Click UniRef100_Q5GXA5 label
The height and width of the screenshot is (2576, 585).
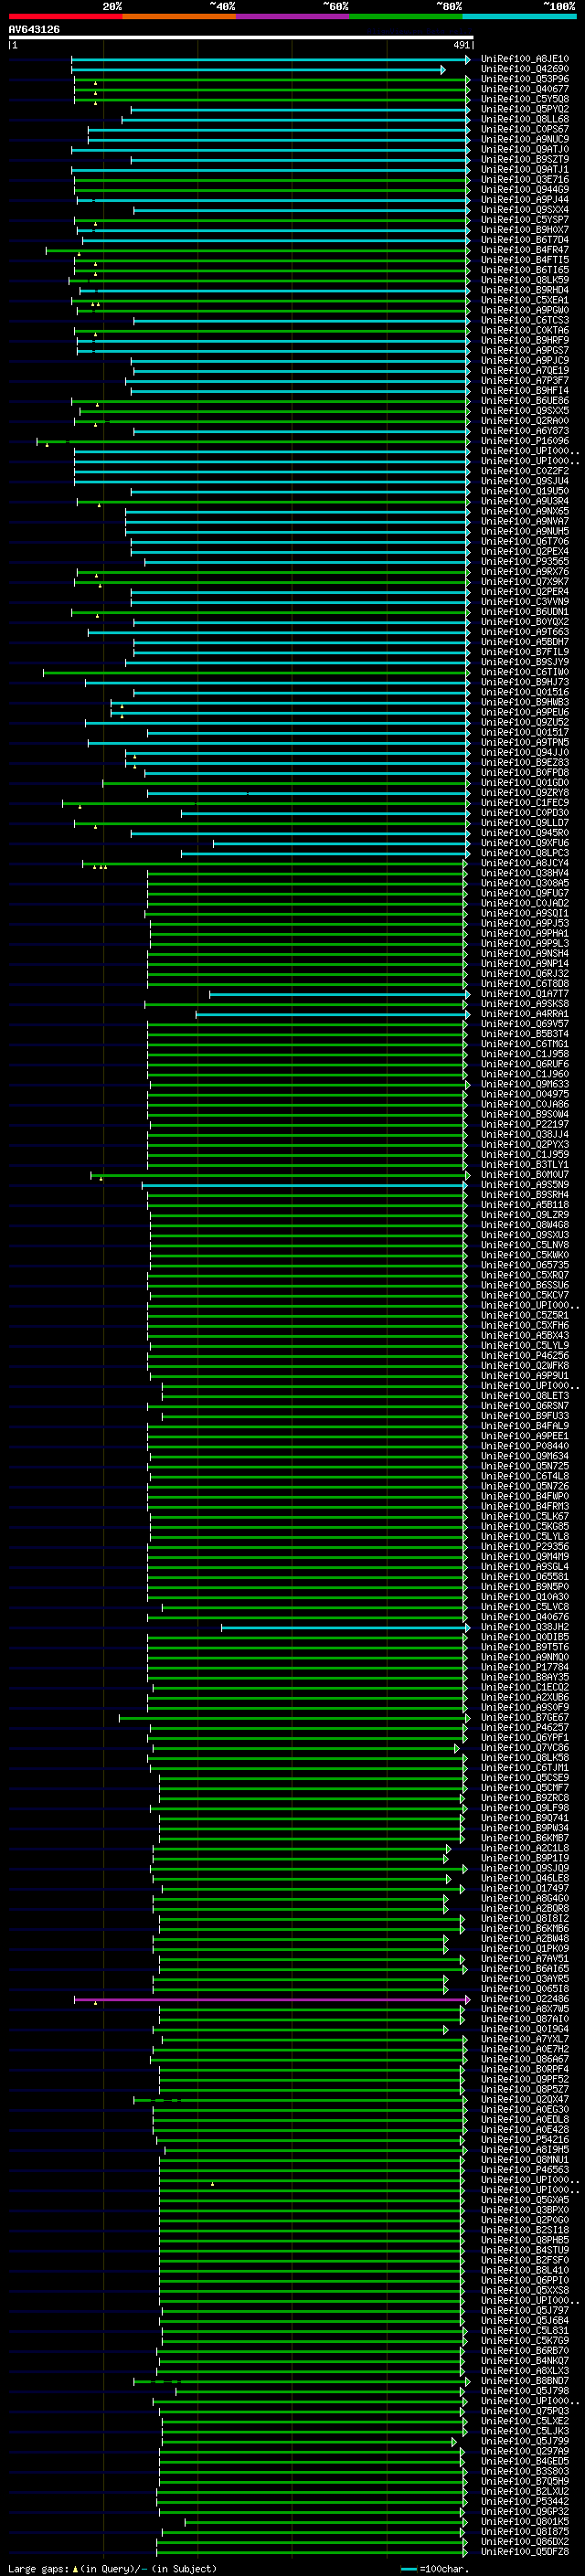[525, 2201]
